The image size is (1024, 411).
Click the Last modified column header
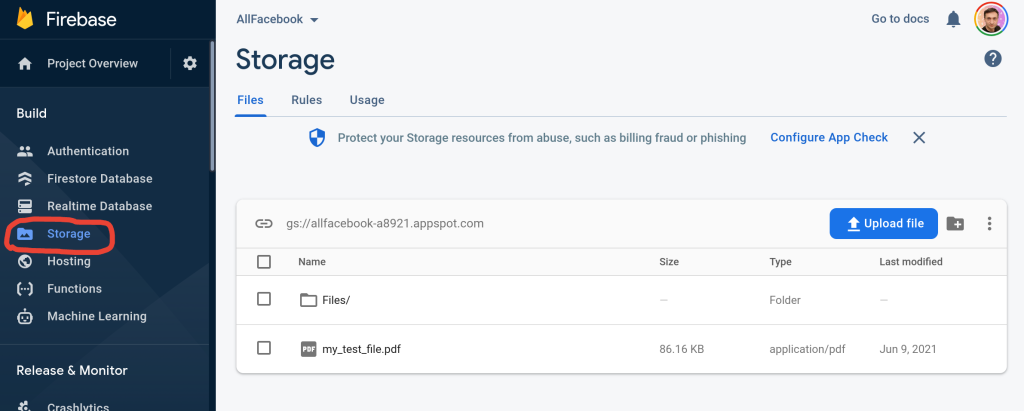[x=911, y=261]
